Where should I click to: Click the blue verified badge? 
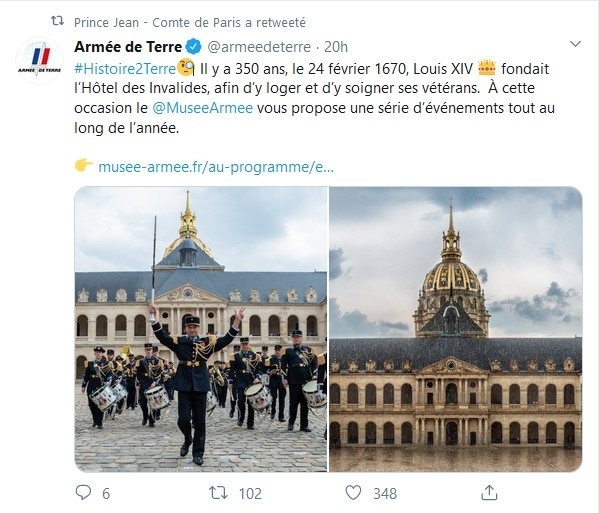[194, 47]
